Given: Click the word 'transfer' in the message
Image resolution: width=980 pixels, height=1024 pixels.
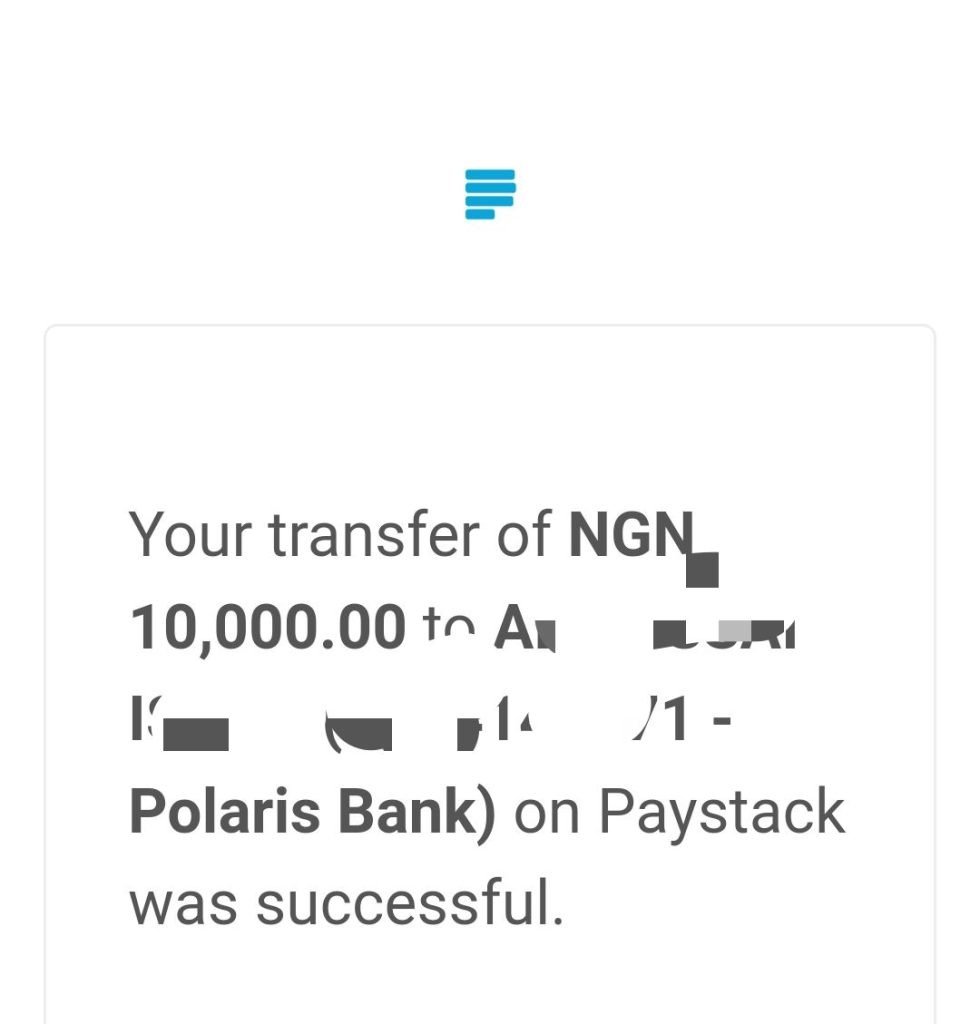Looking at the screenshot, I should tap(375, 534).
